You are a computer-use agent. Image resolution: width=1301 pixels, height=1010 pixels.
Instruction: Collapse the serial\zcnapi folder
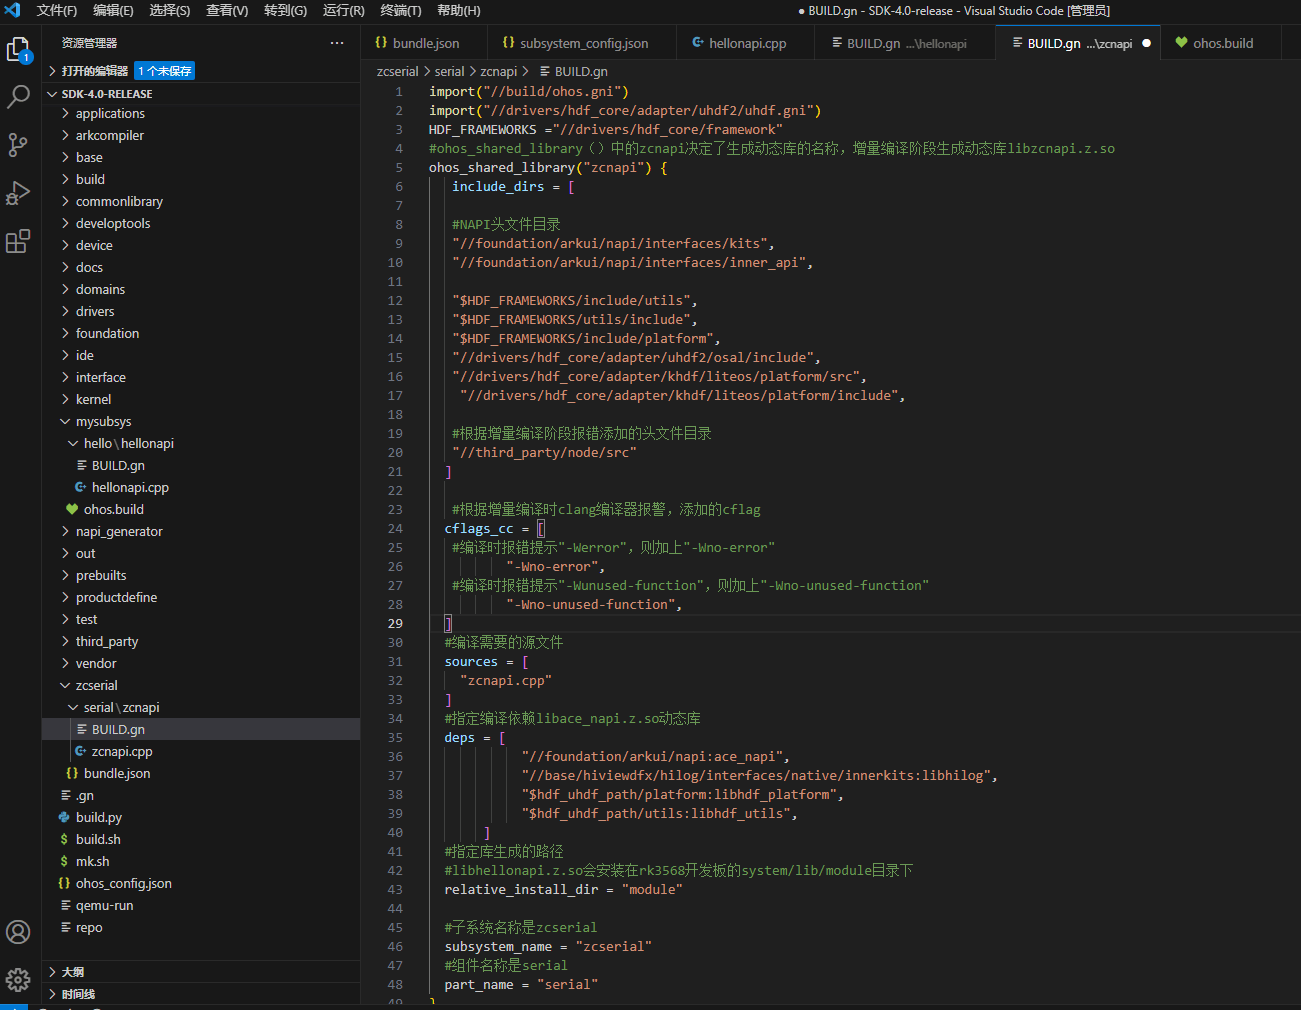point(200,707)
